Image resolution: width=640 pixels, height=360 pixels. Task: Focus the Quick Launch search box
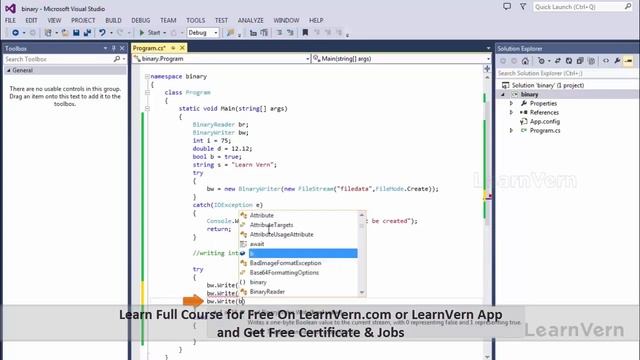click(x=582, y=7)
